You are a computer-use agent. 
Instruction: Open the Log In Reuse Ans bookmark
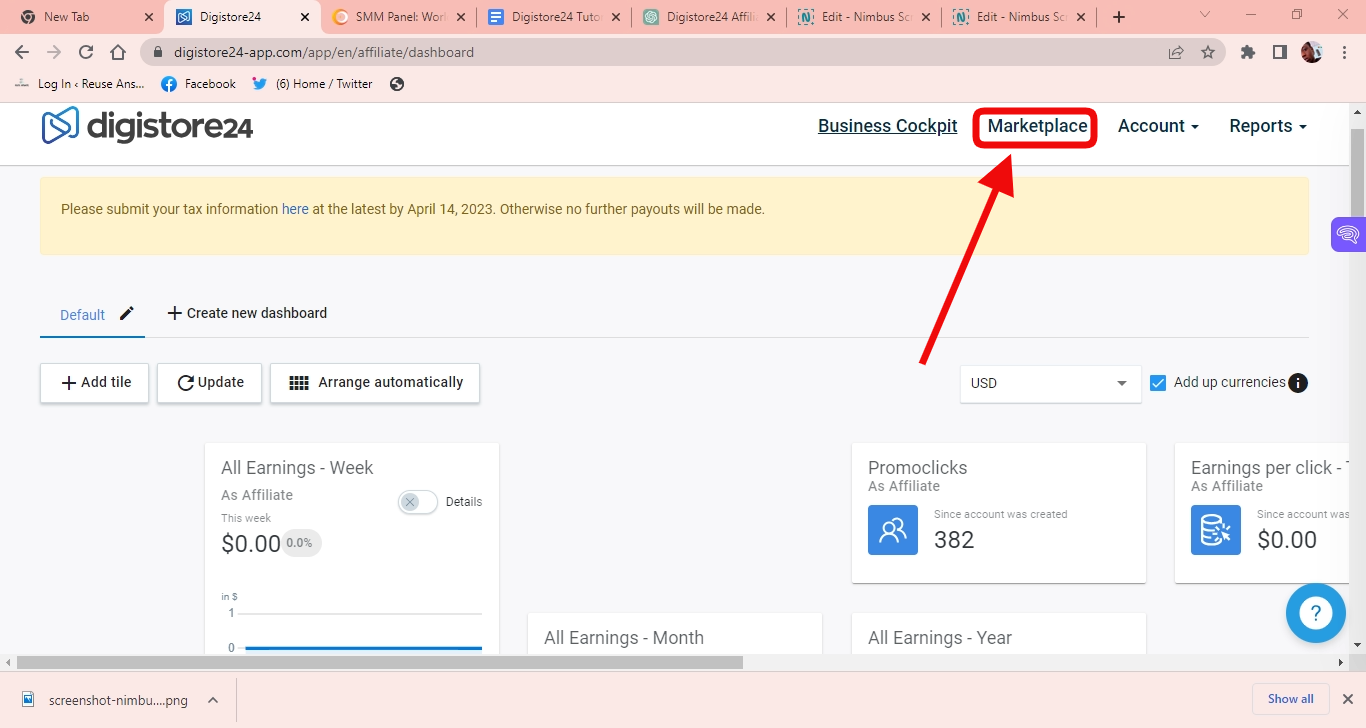[81, 84]
